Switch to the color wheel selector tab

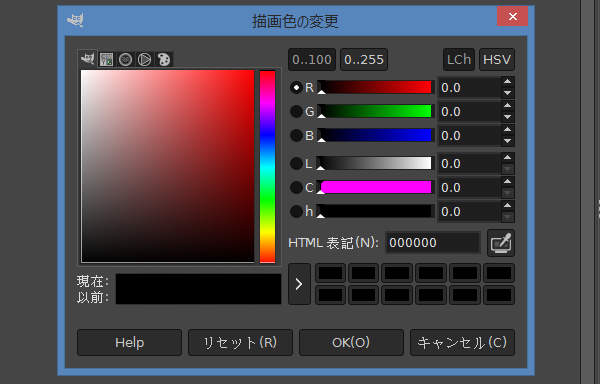pyautogui.click(x=144, y=59)
